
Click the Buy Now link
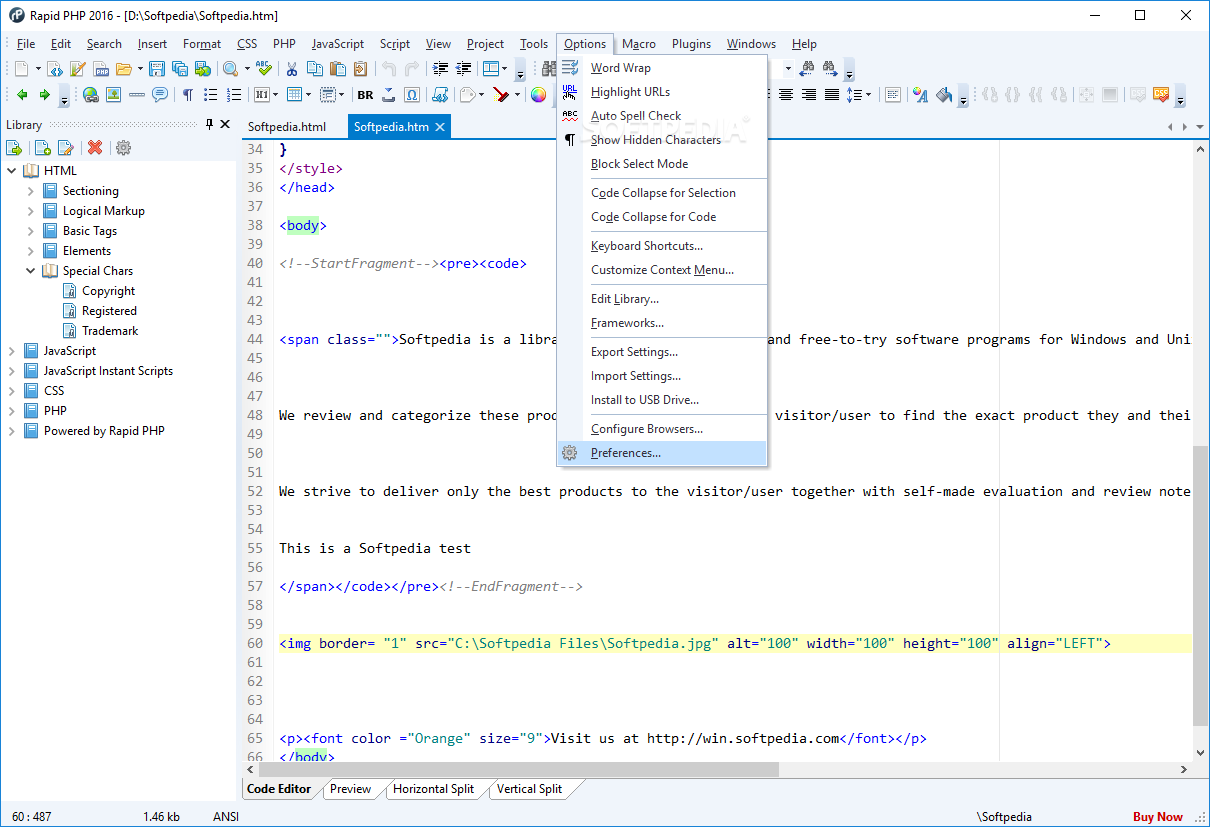coord(1158,817)
